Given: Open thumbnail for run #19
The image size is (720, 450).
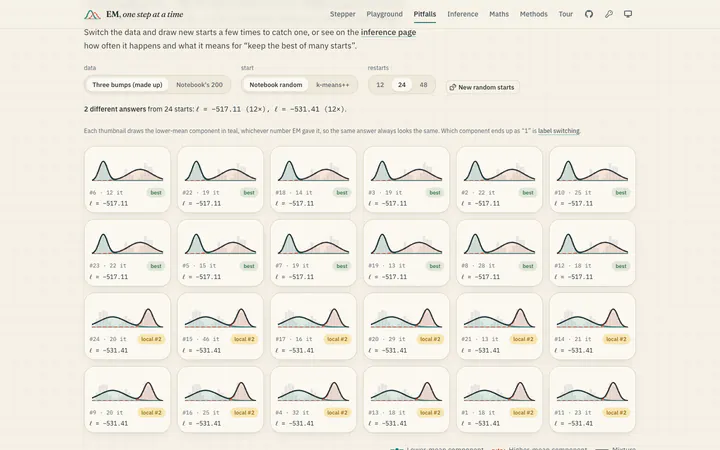Looking at the screenshot, I should (x=406, y=253).
